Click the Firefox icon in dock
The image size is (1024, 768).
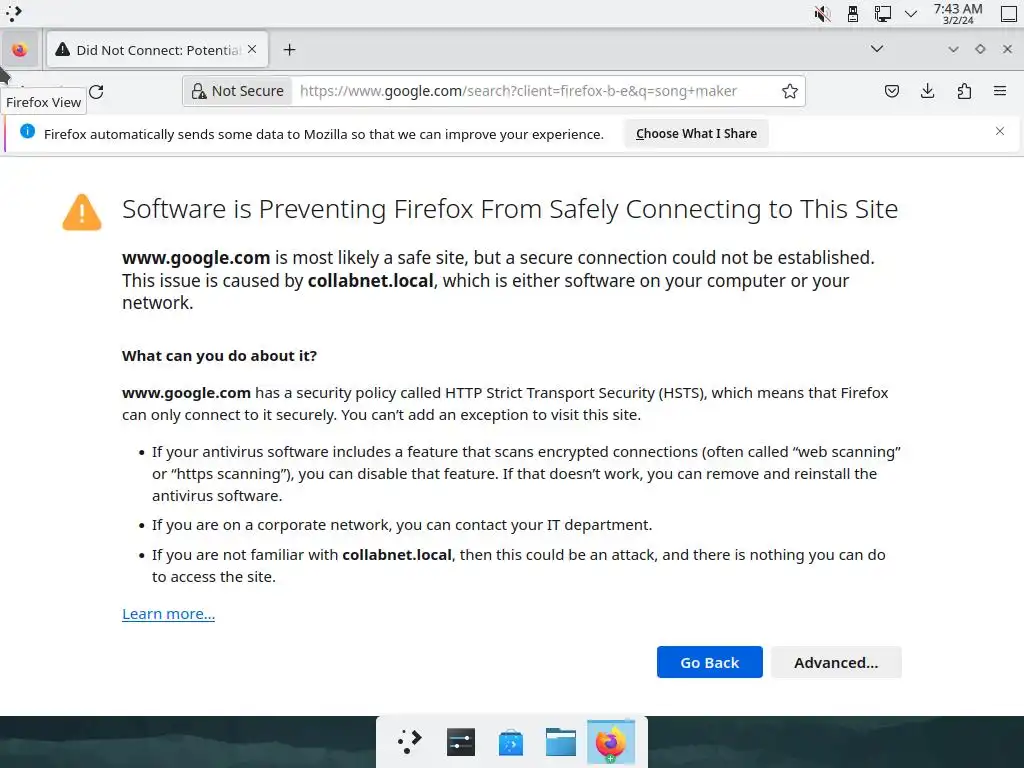[x=611, y=742]
